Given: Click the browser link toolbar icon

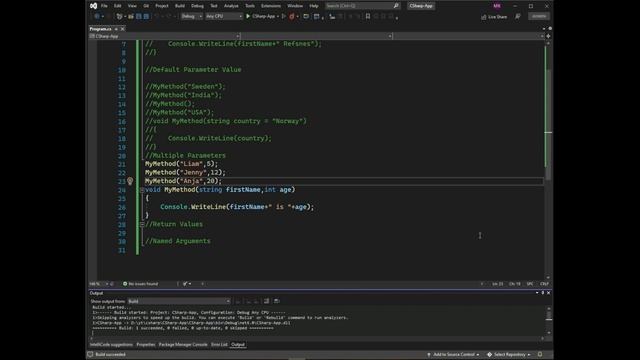Looking at the screenshot, I should pyautogui.click(x=306, y=16).
